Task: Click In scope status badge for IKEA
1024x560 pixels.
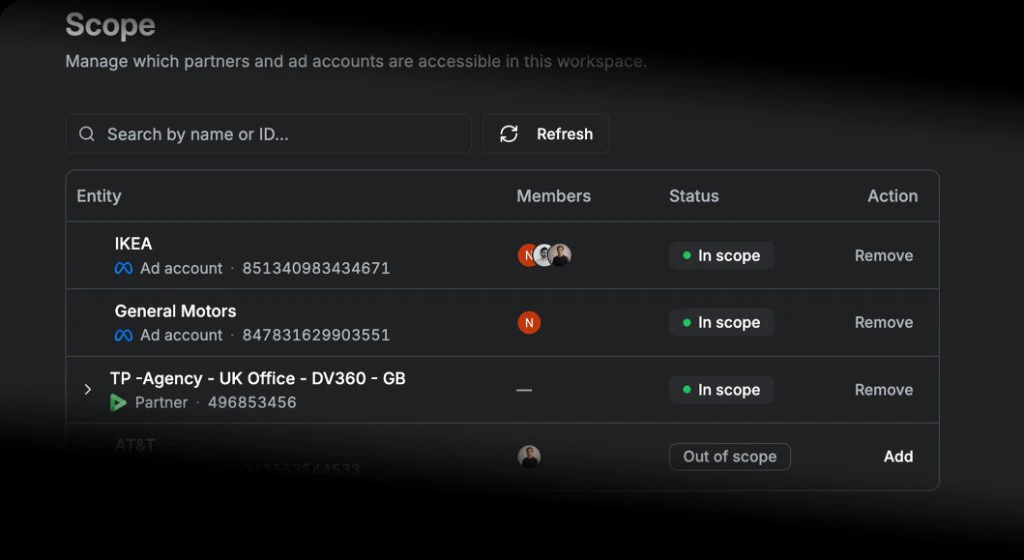Action: [x=722, y=256]
